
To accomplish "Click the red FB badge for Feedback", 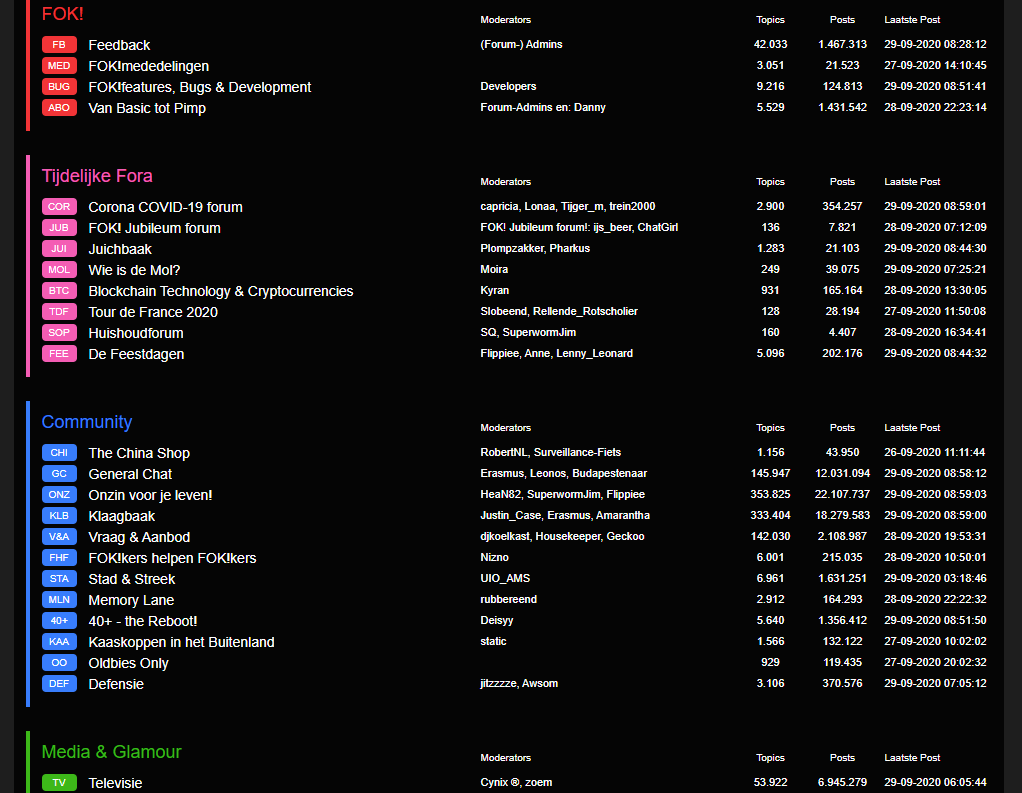I will point(59,45).
